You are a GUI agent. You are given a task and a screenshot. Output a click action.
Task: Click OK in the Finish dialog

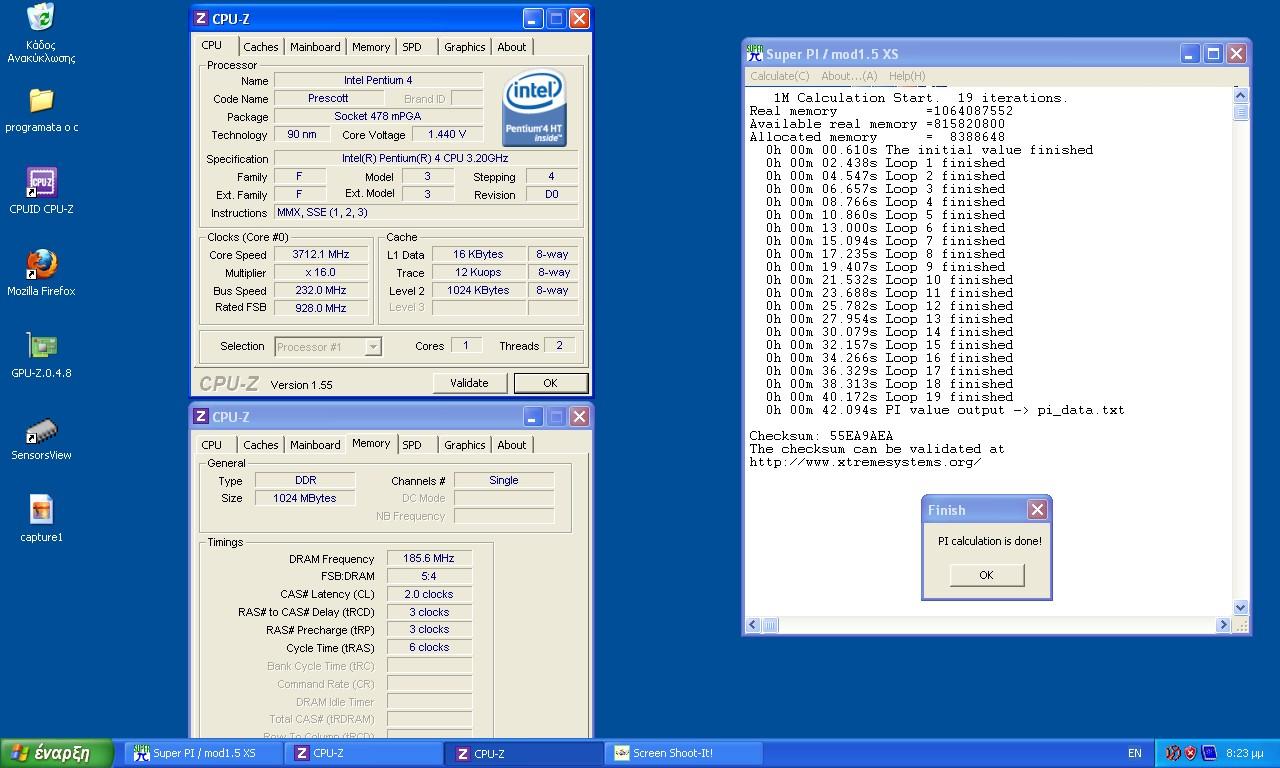[x=986, y=575]
